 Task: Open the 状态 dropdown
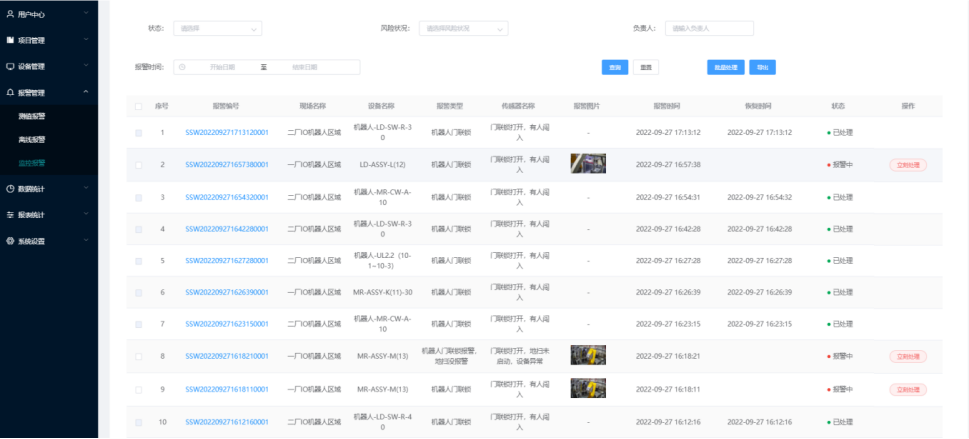click(x=218, y=28)
